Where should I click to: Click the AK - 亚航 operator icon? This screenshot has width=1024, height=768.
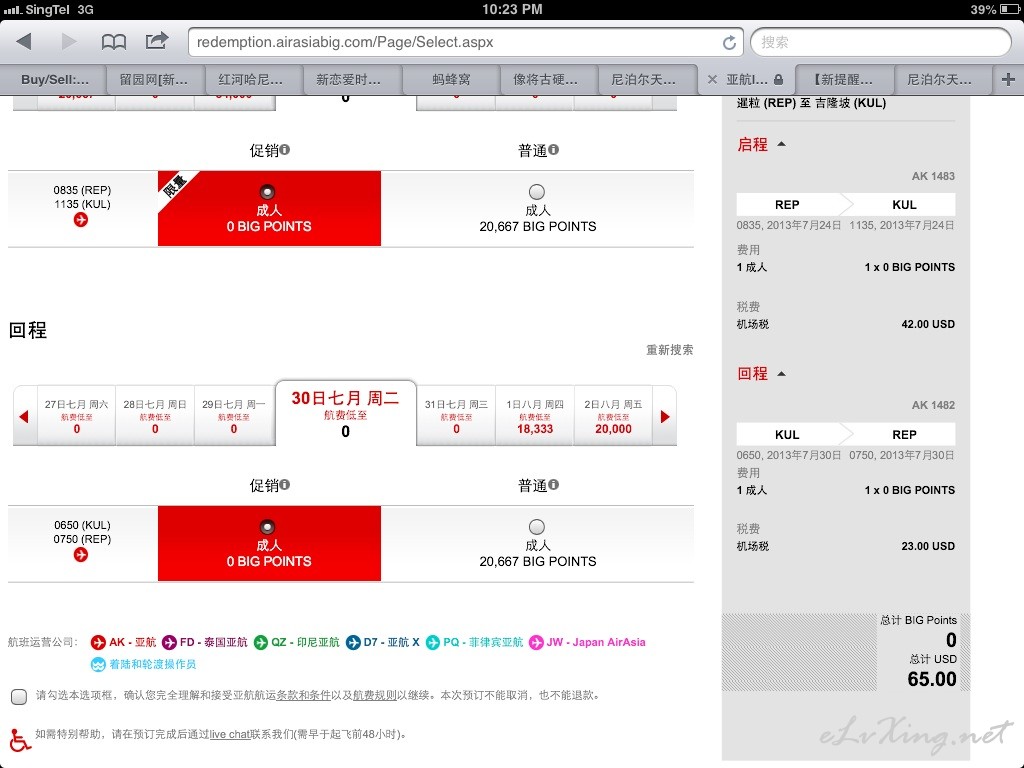point(98,643)
